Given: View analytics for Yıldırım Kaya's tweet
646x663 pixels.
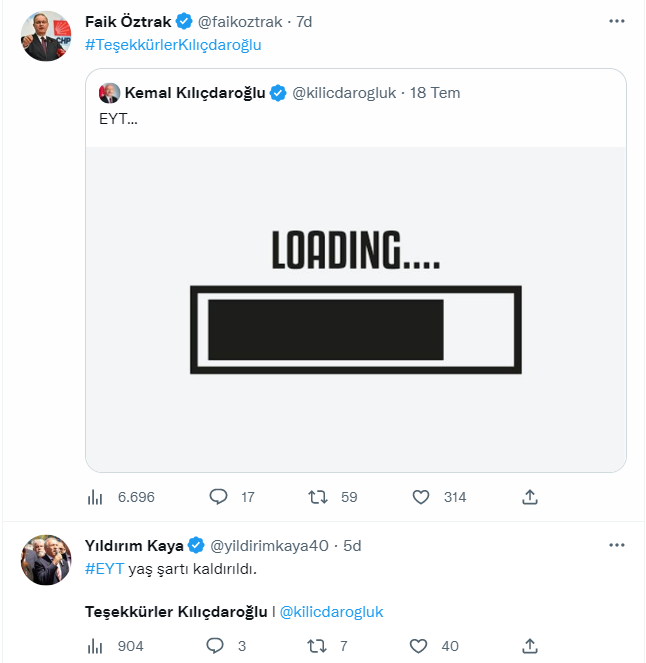Looking at the screenshot, I should (x=97, y=646).
